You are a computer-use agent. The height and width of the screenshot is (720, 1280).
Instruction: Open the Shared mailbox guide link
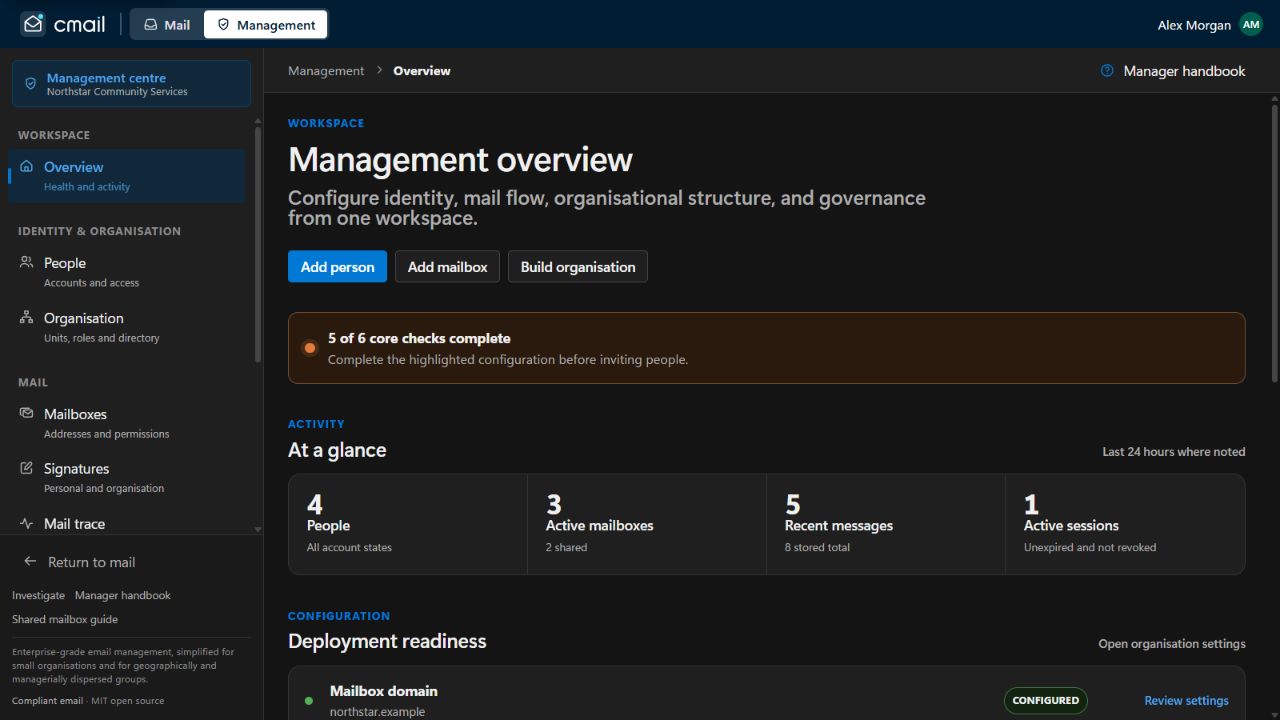pyautogui.click(x=65, y=619)
